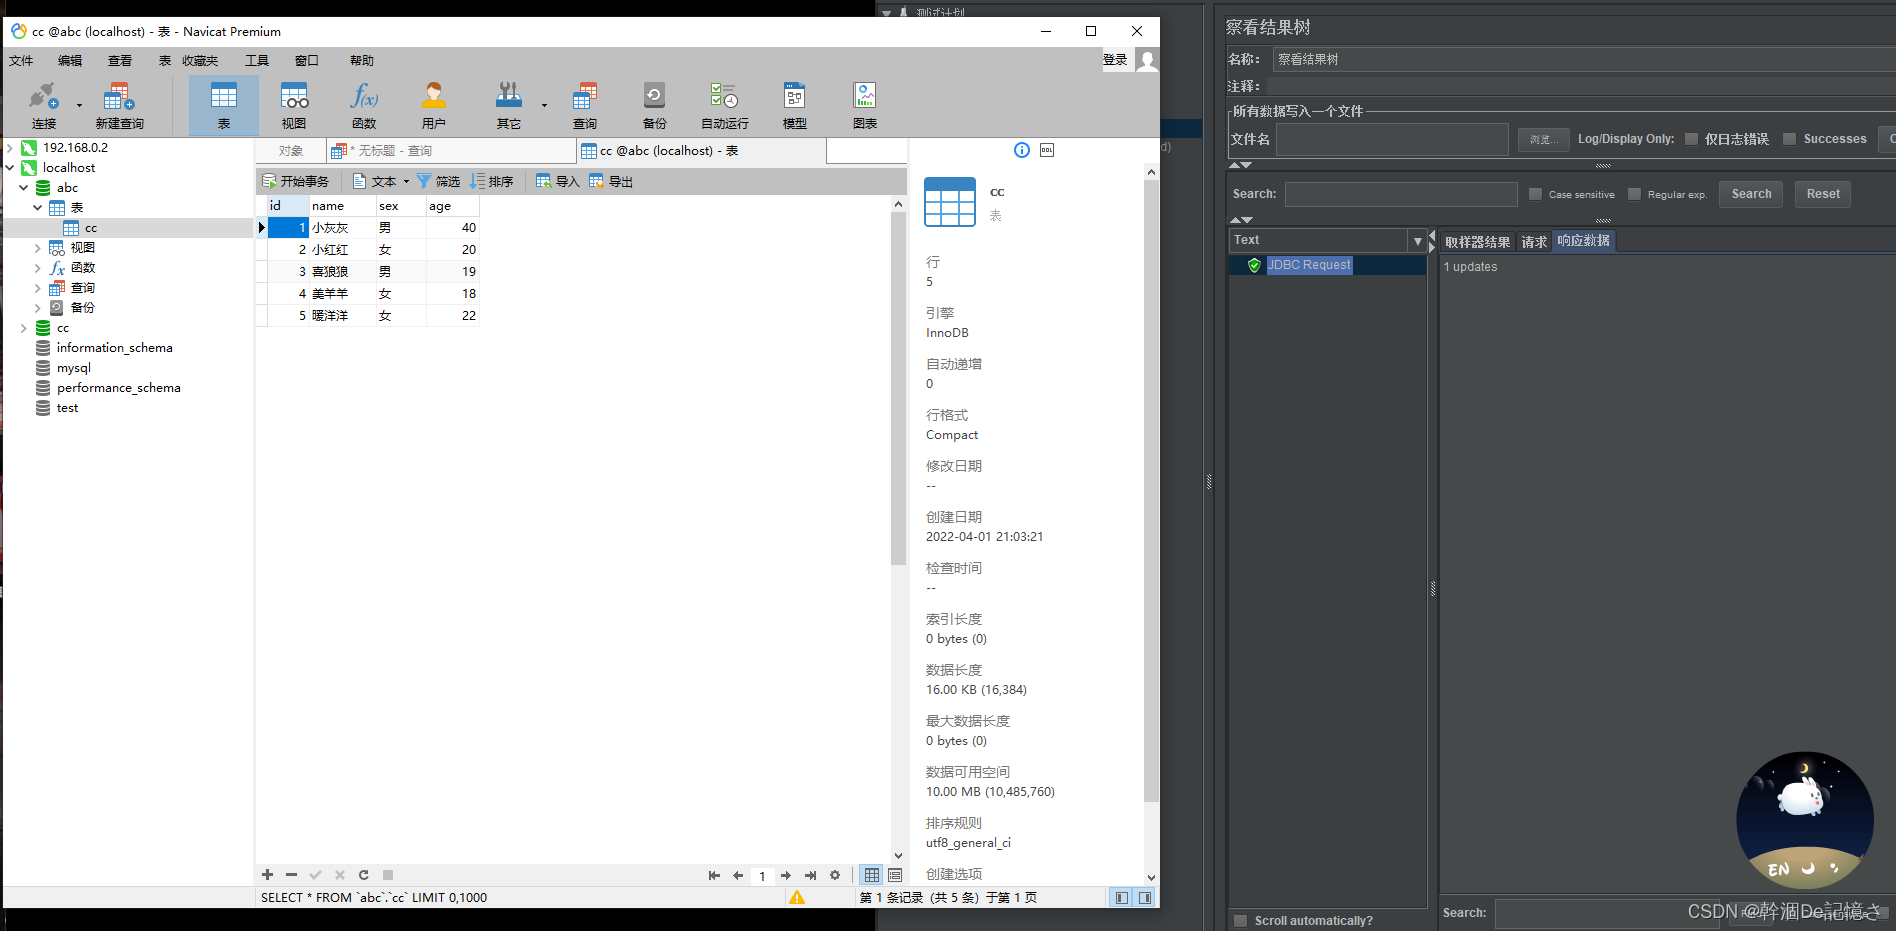This screenshot has height=931, width=1896.
Task: Toggle Scroll automatically checkbox
Action: click(x=1240, y=921)
